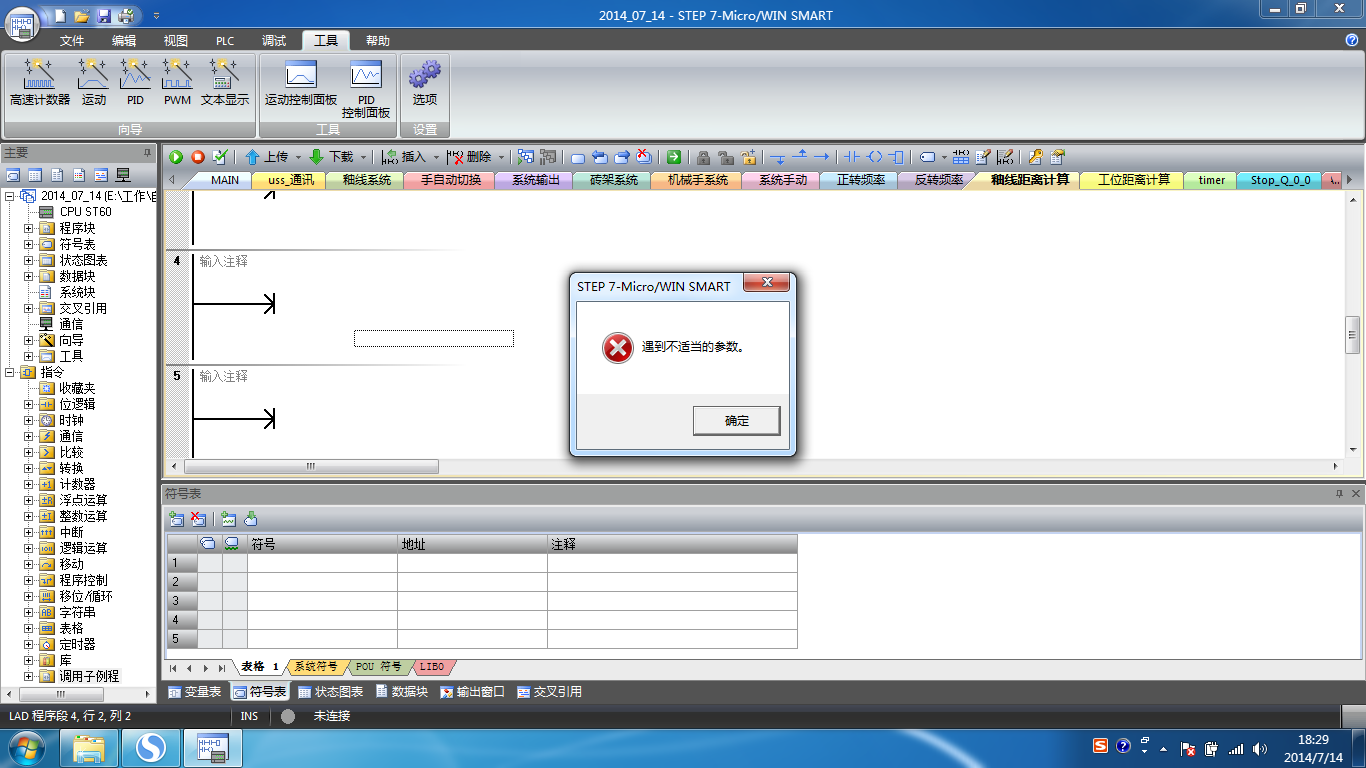Open the PLC ribbon tab
The image size is (1366, 768).
click(x=225, y=41)
